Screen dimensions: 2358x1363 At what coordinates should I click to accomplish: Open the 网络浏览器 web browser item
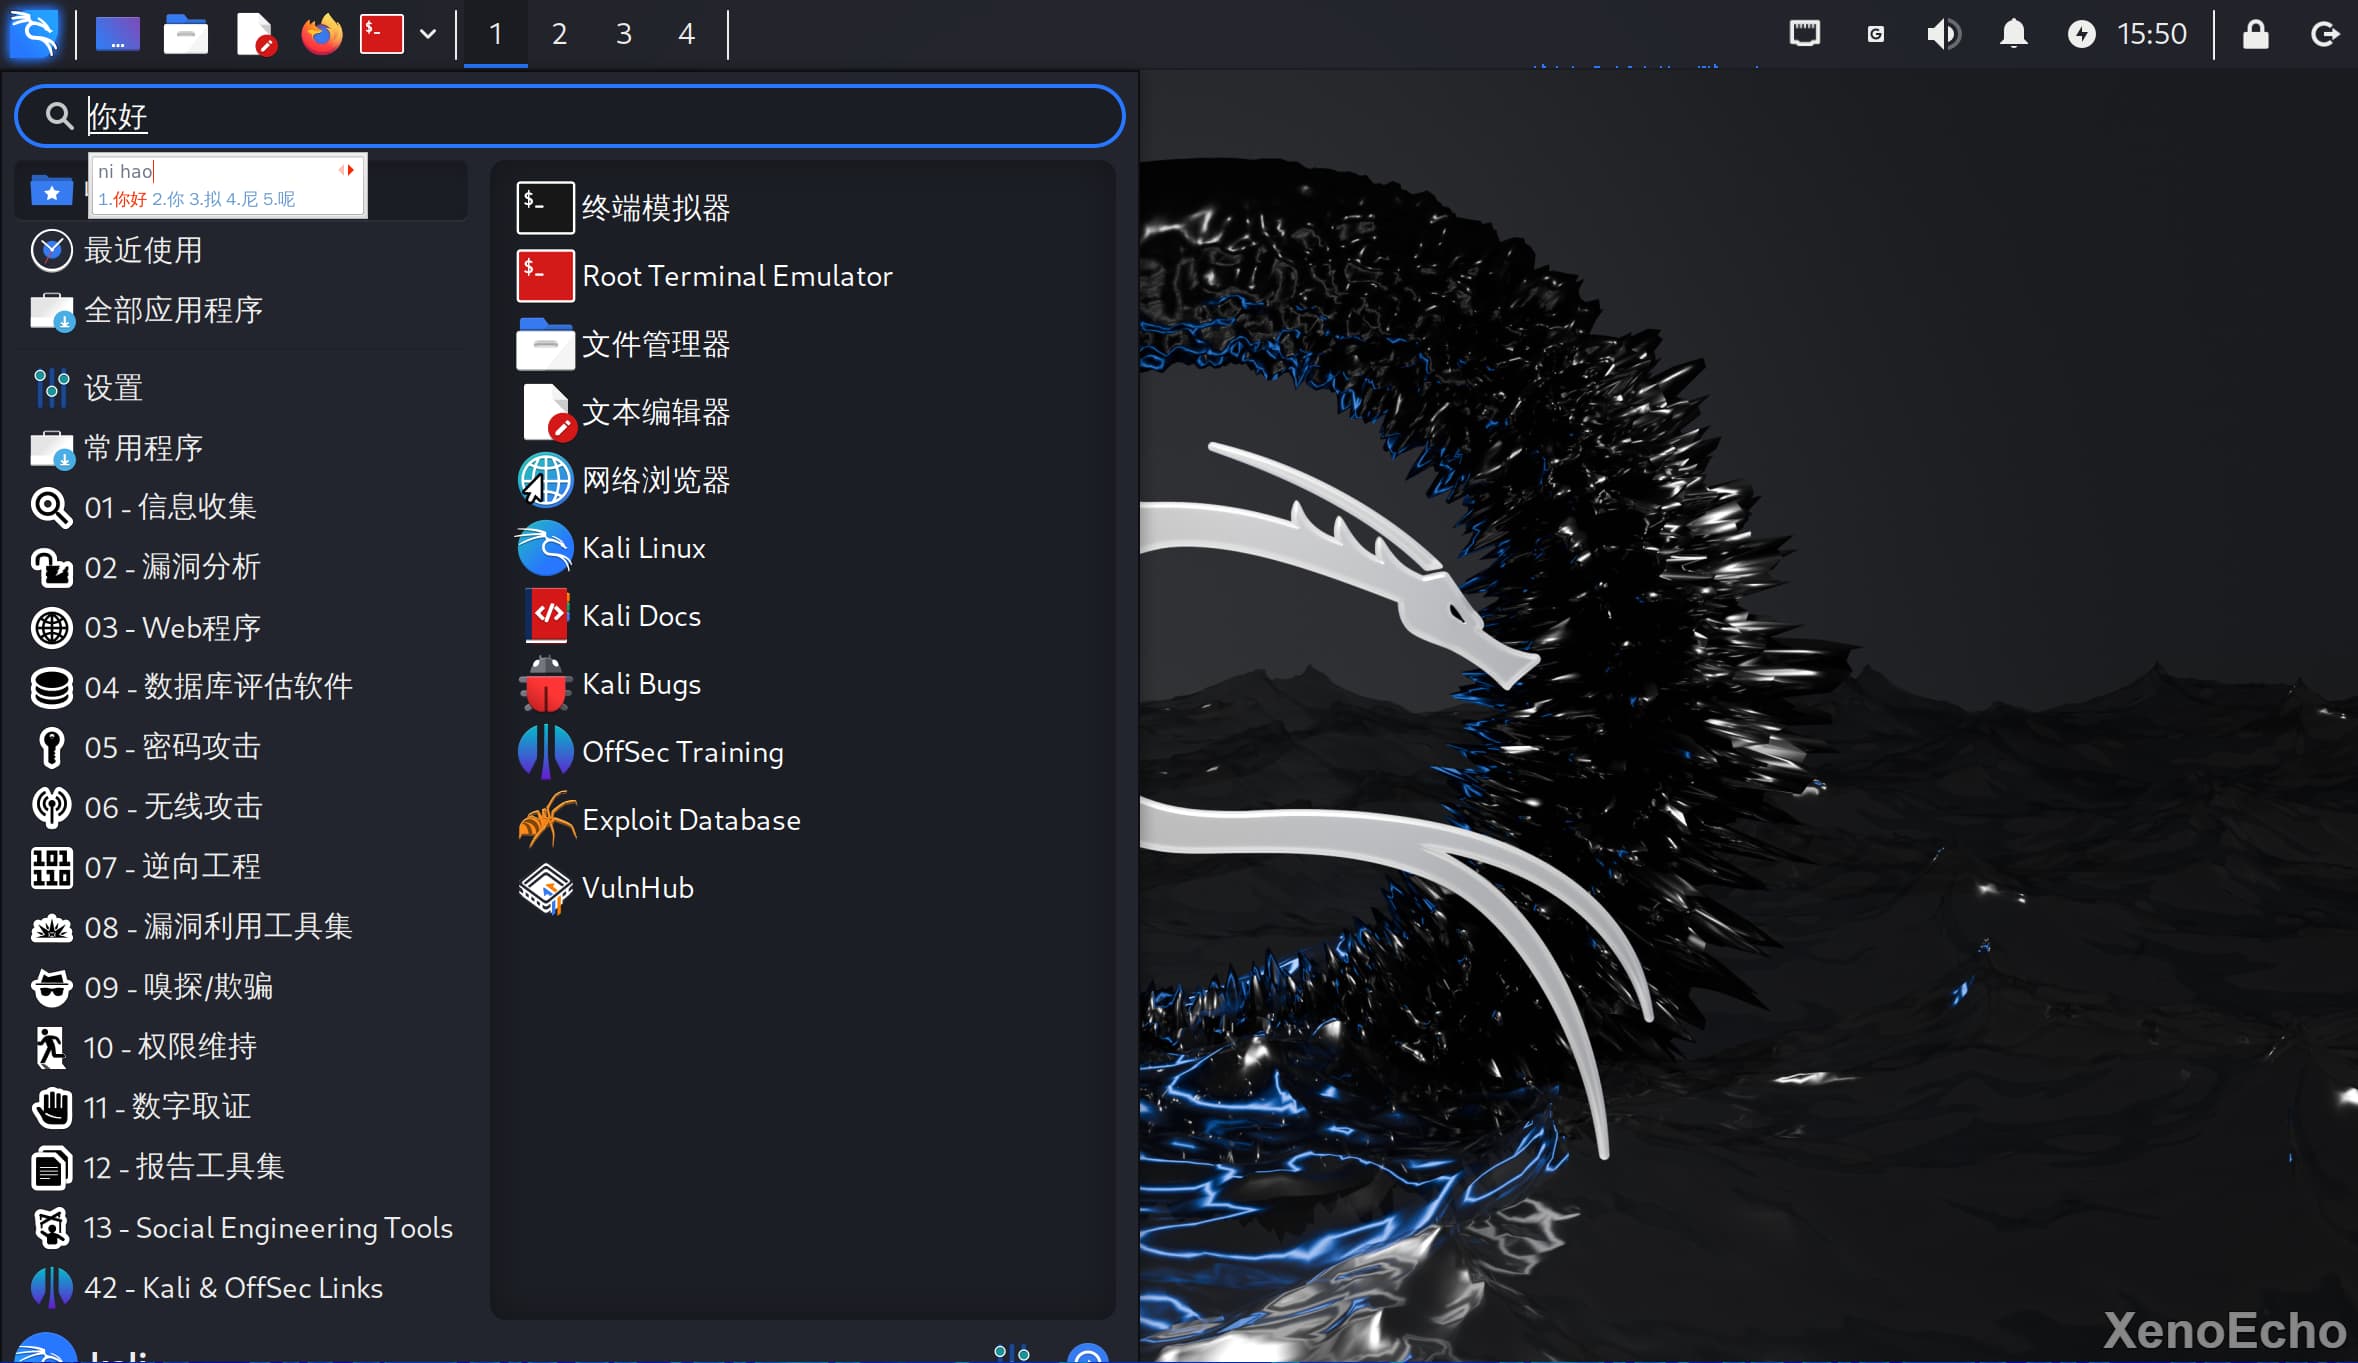point(655,480)
